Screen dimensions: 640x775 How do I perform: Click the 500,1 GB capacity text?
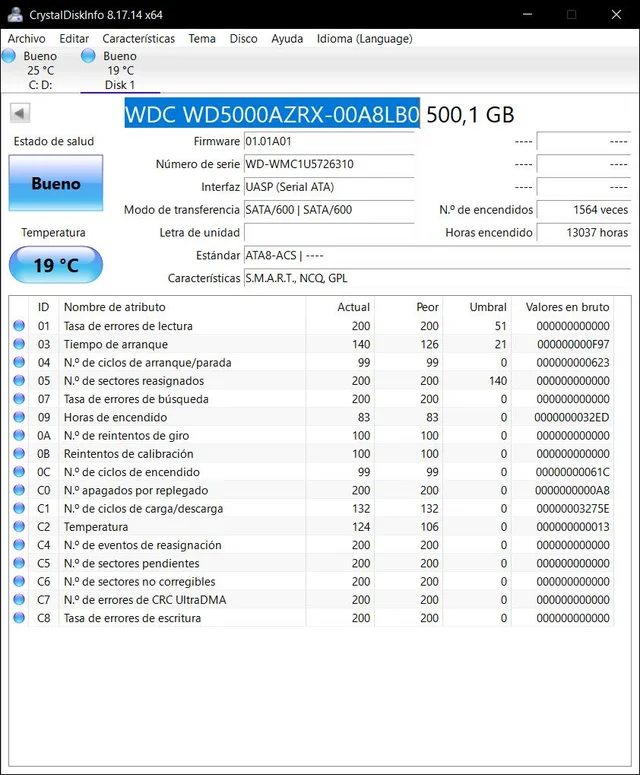(x=470, y=115)
